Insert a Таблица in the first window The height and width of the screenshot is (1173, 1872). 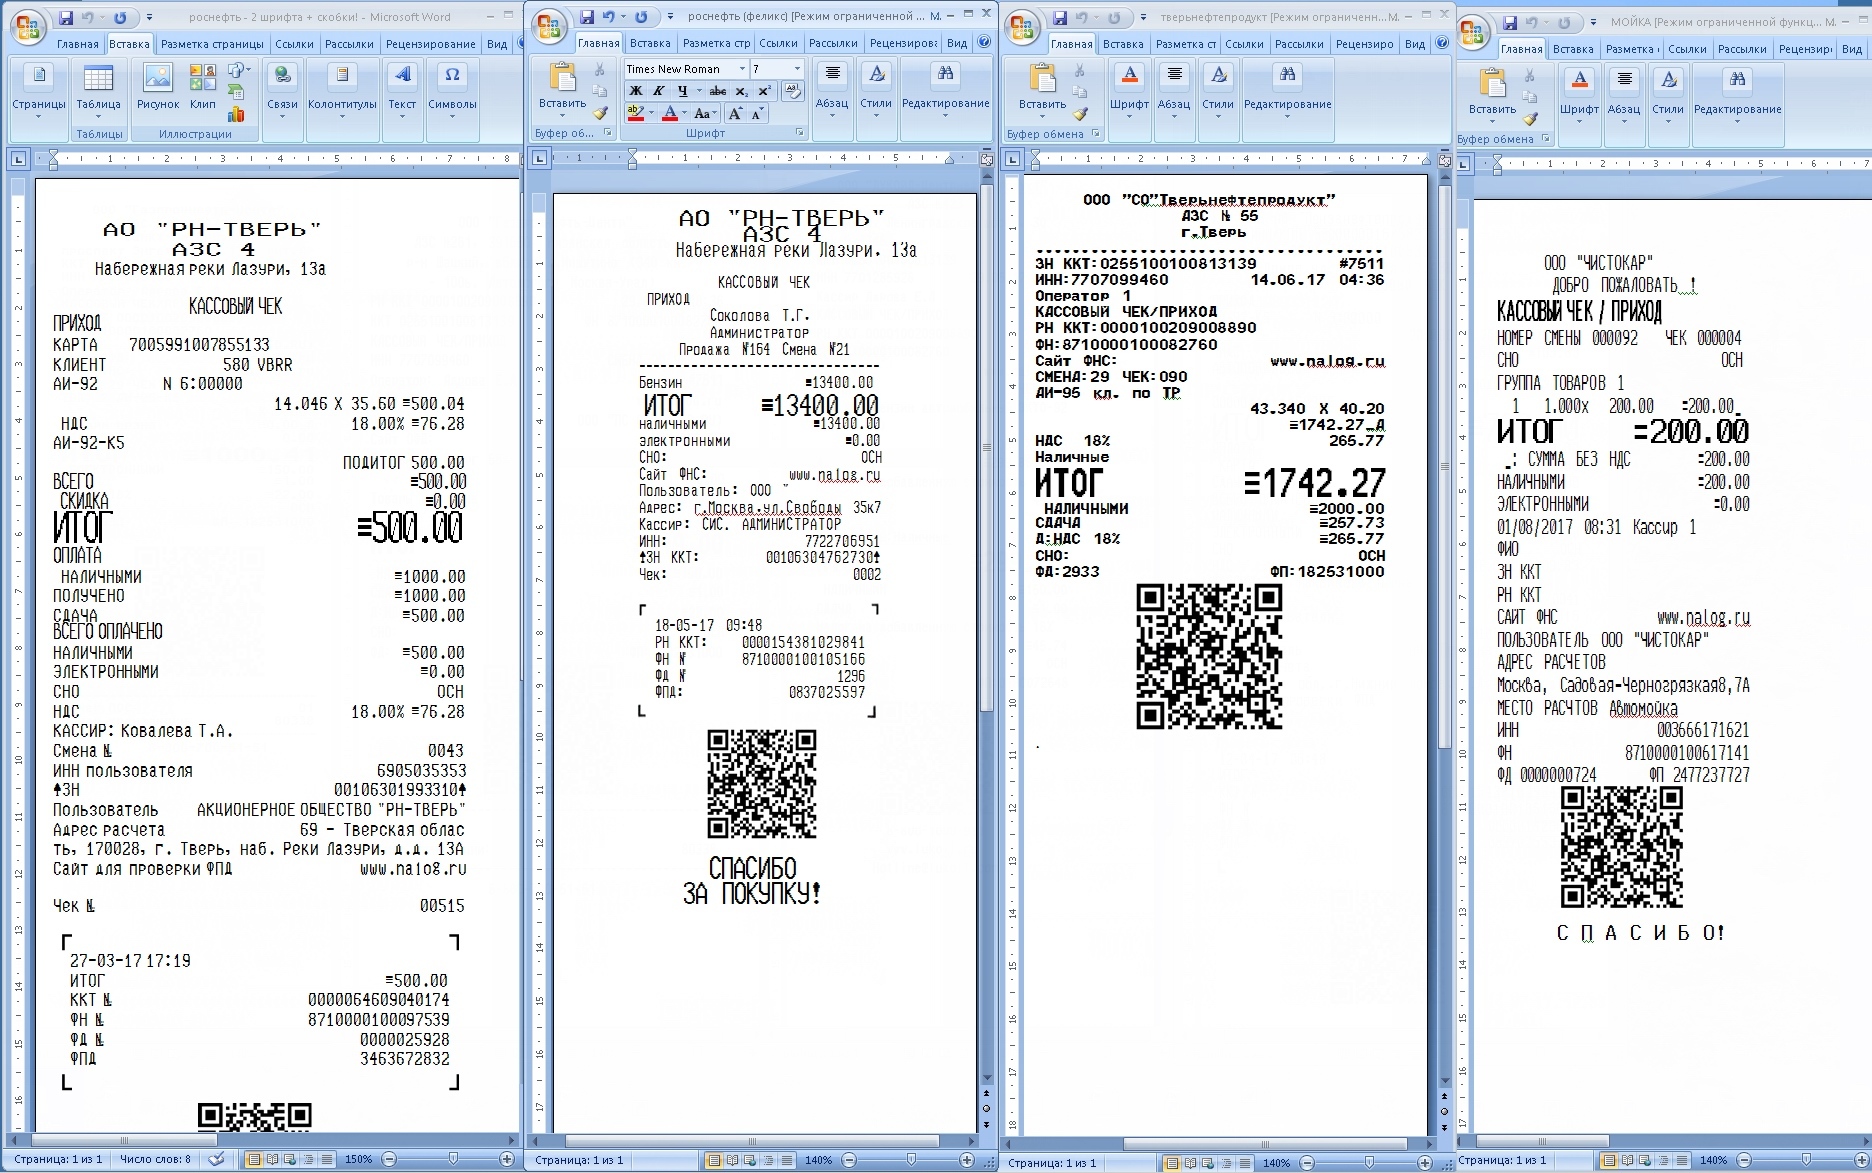click(98, 89)
